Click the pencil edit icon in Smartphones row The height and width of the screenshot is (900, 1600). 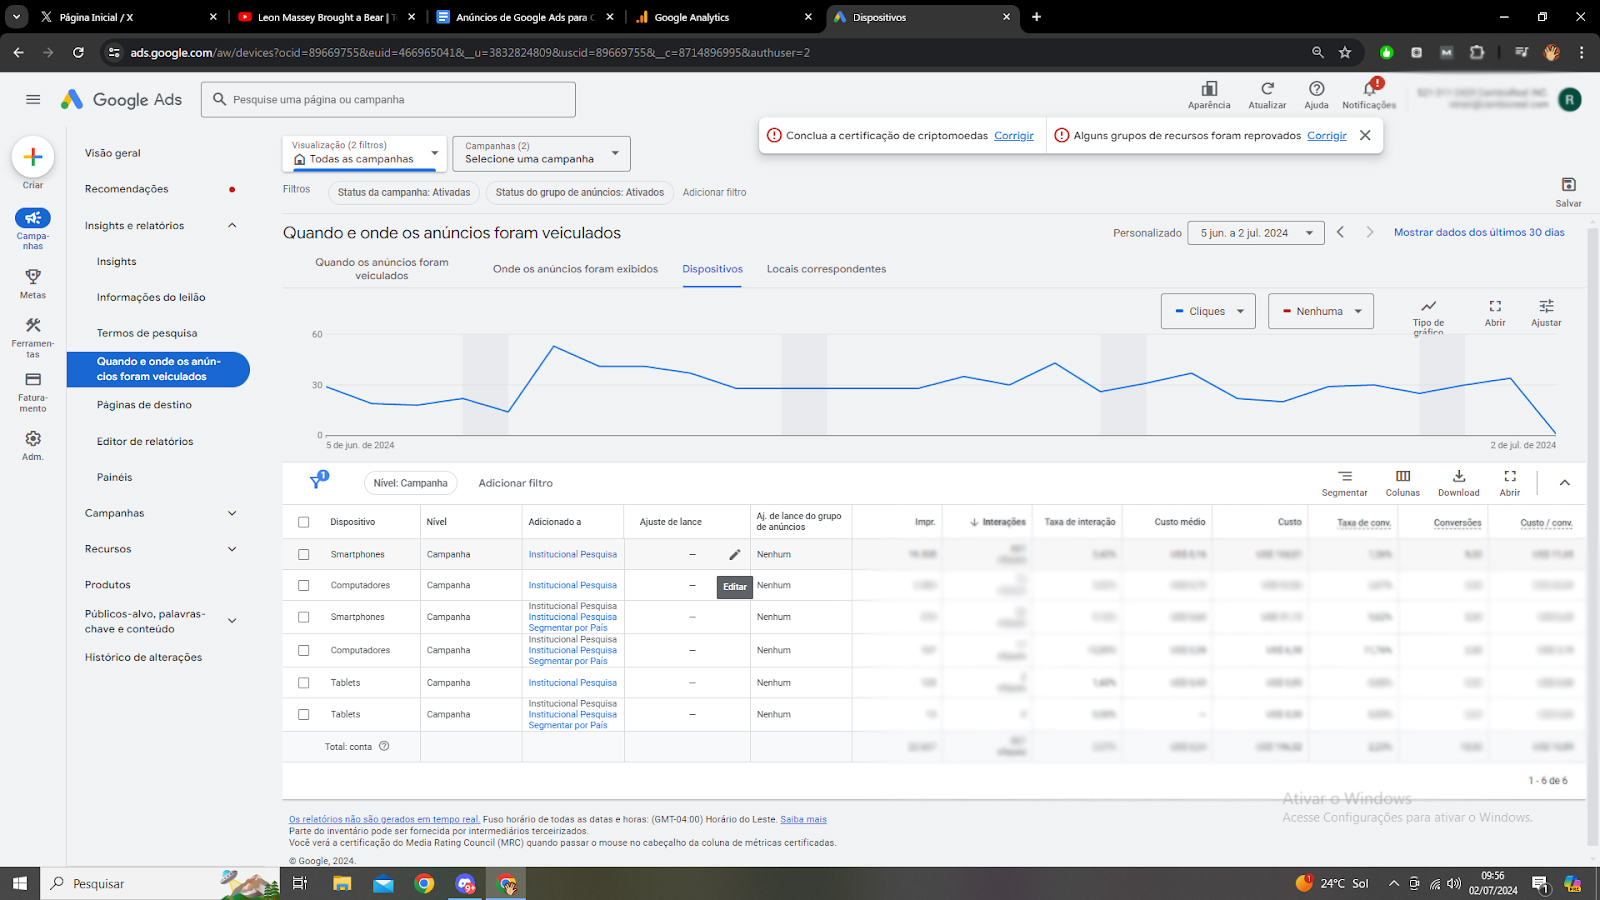click(735, 554)
